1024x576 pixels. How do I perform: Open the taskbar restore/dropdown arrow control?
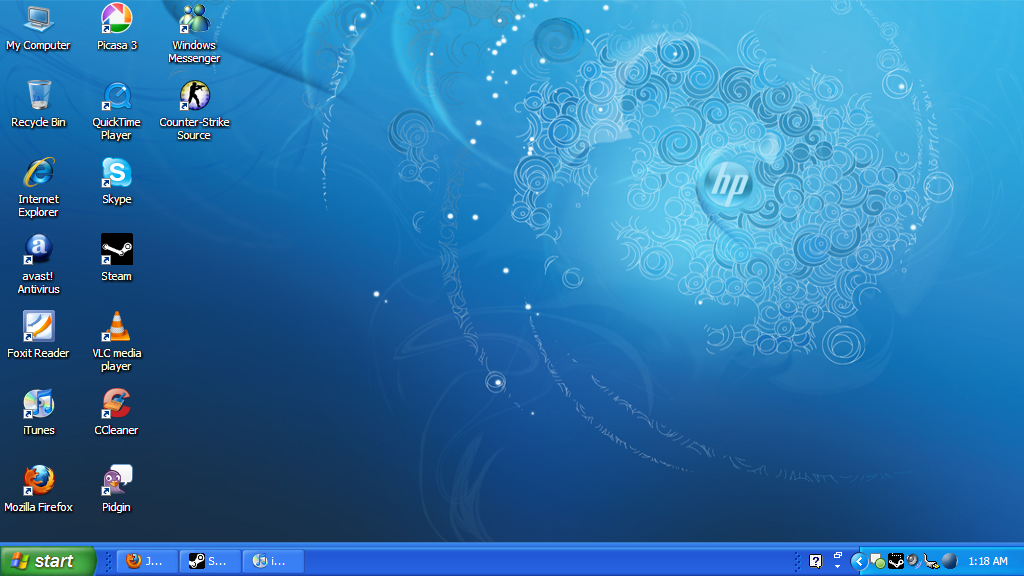coord(837,560)
